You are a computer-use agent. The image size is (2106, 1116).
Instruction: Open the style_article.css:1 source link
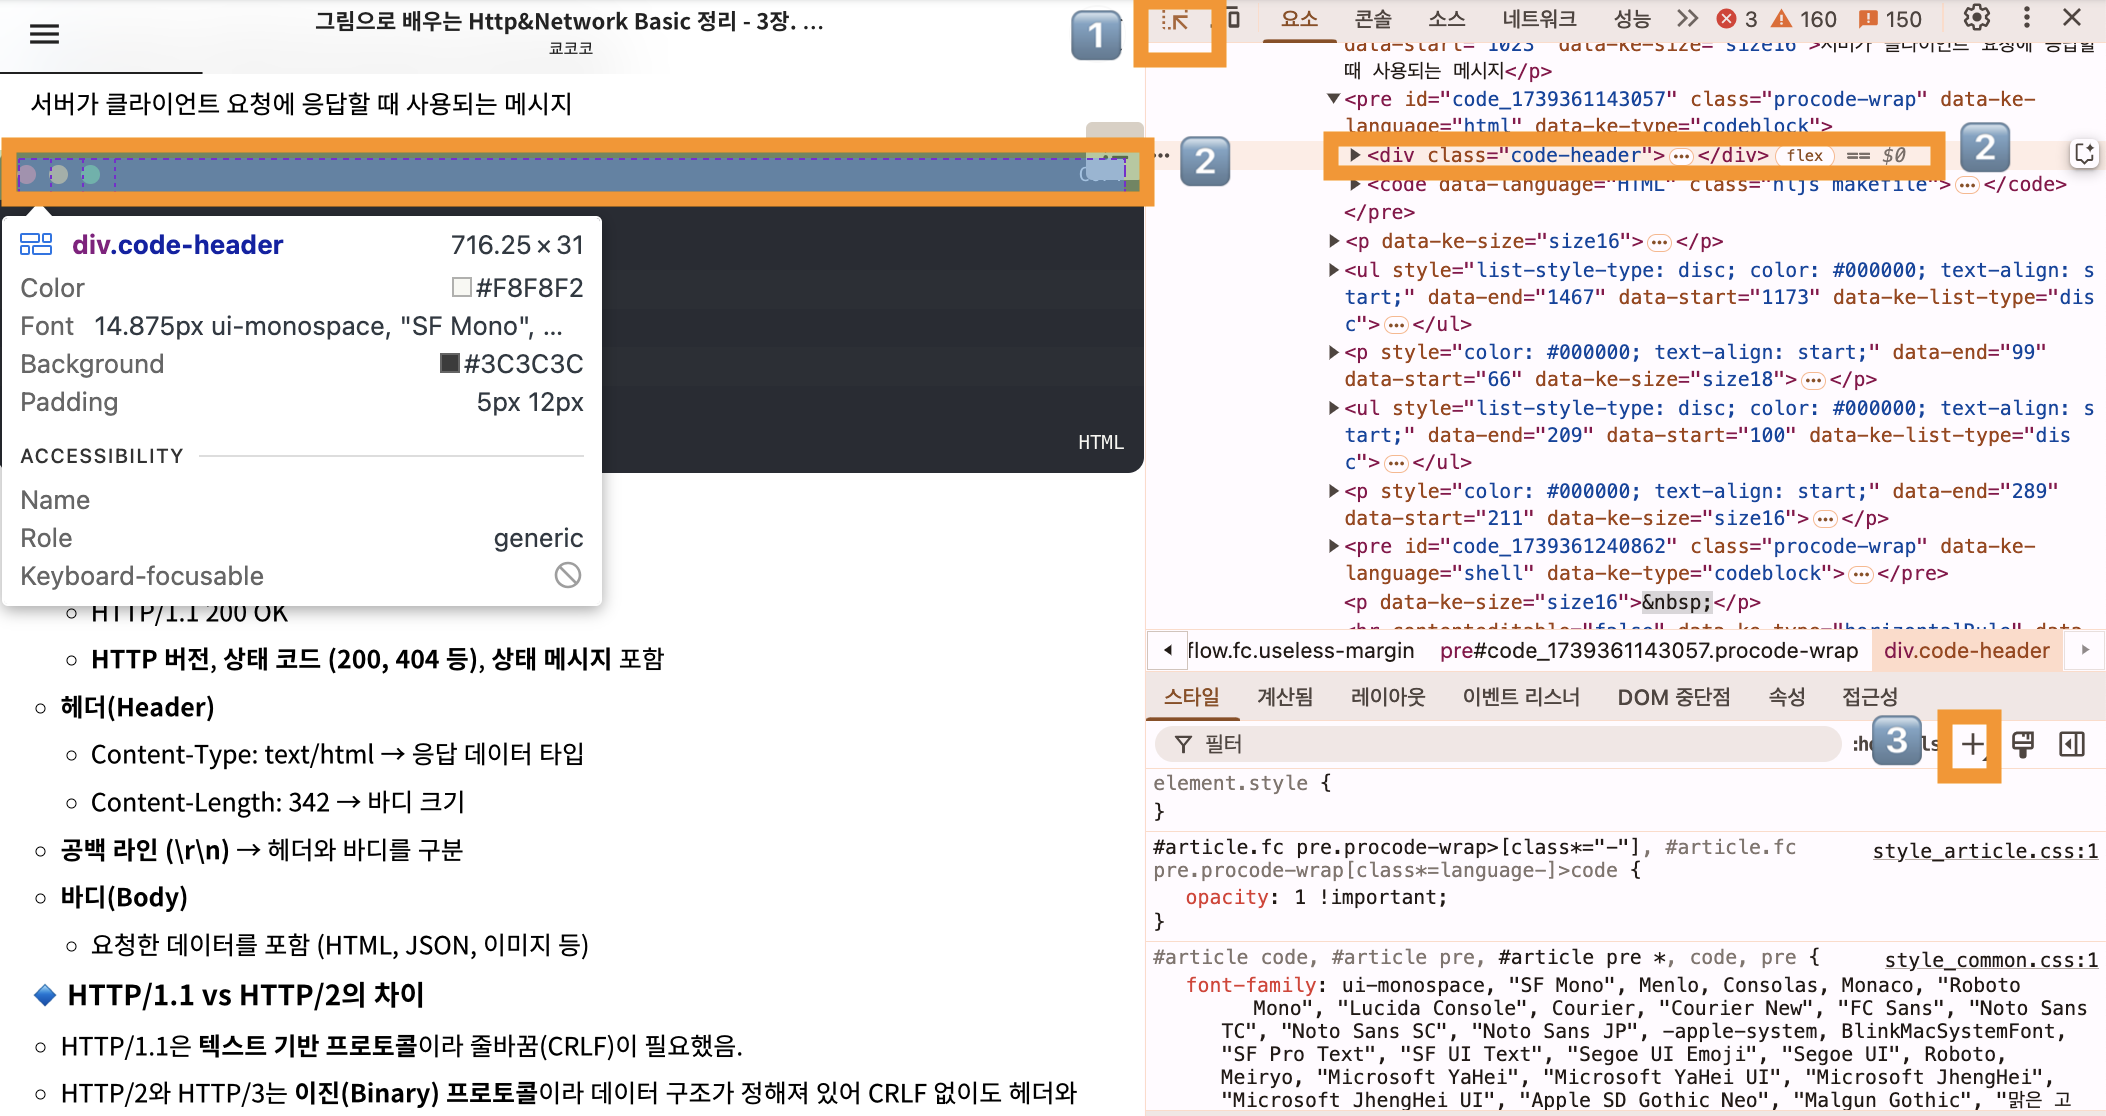[x=1985, y=851]
